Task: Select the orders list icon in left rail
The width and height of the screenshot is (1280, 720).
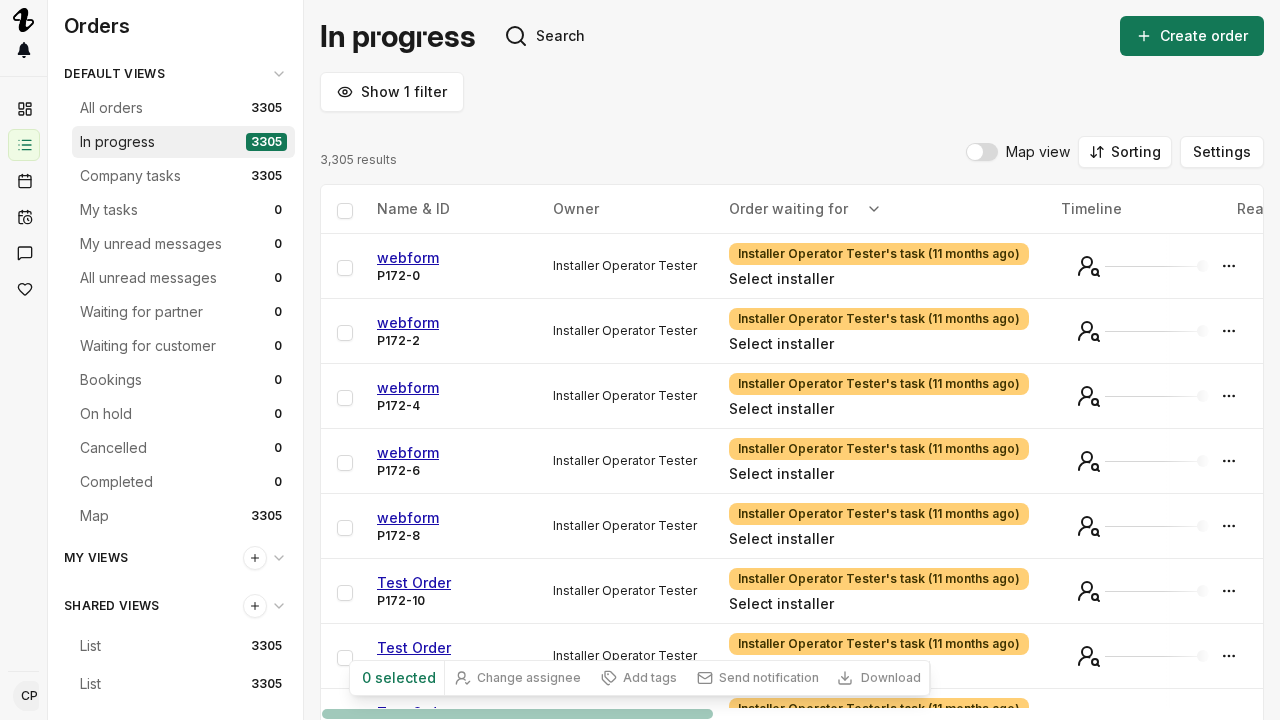Action: pos(25,145)
